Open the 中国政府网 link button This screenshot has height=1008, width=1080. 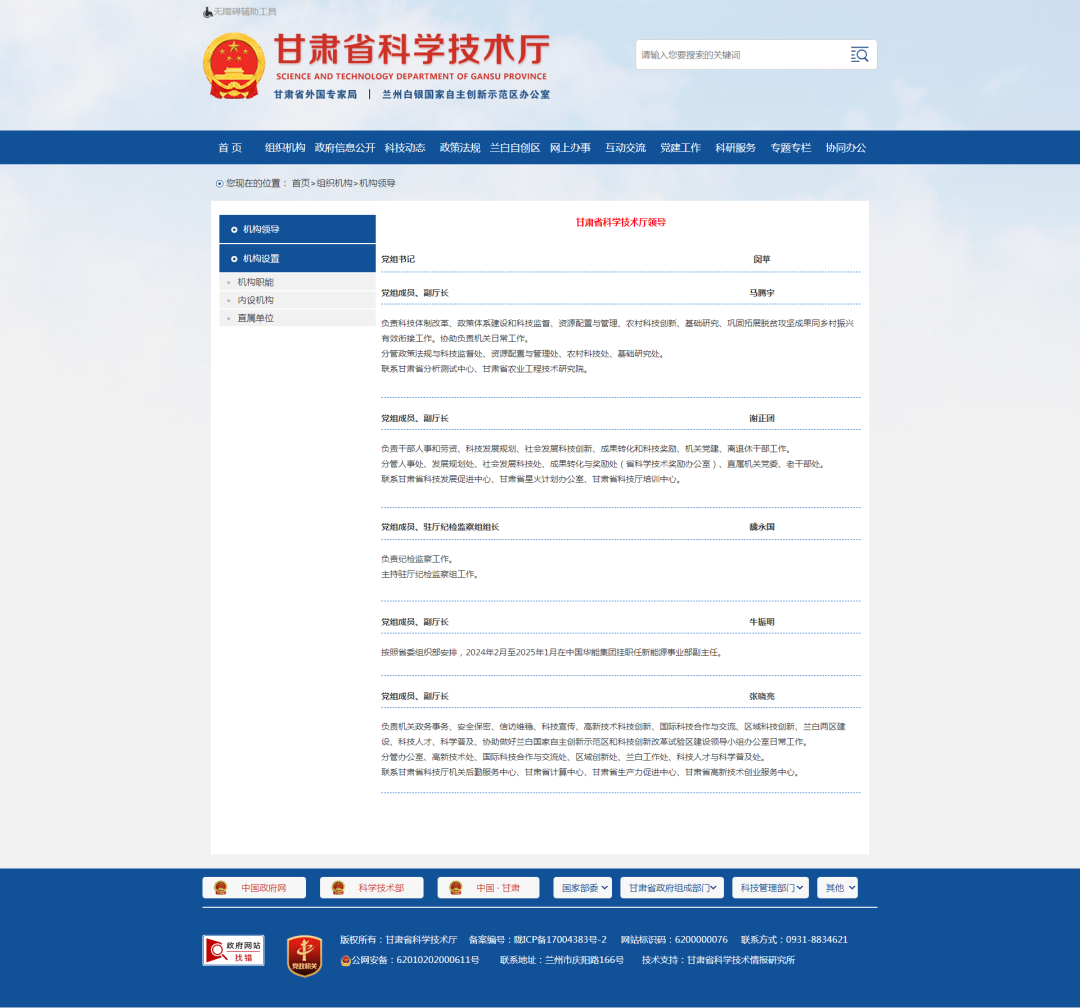254,888
